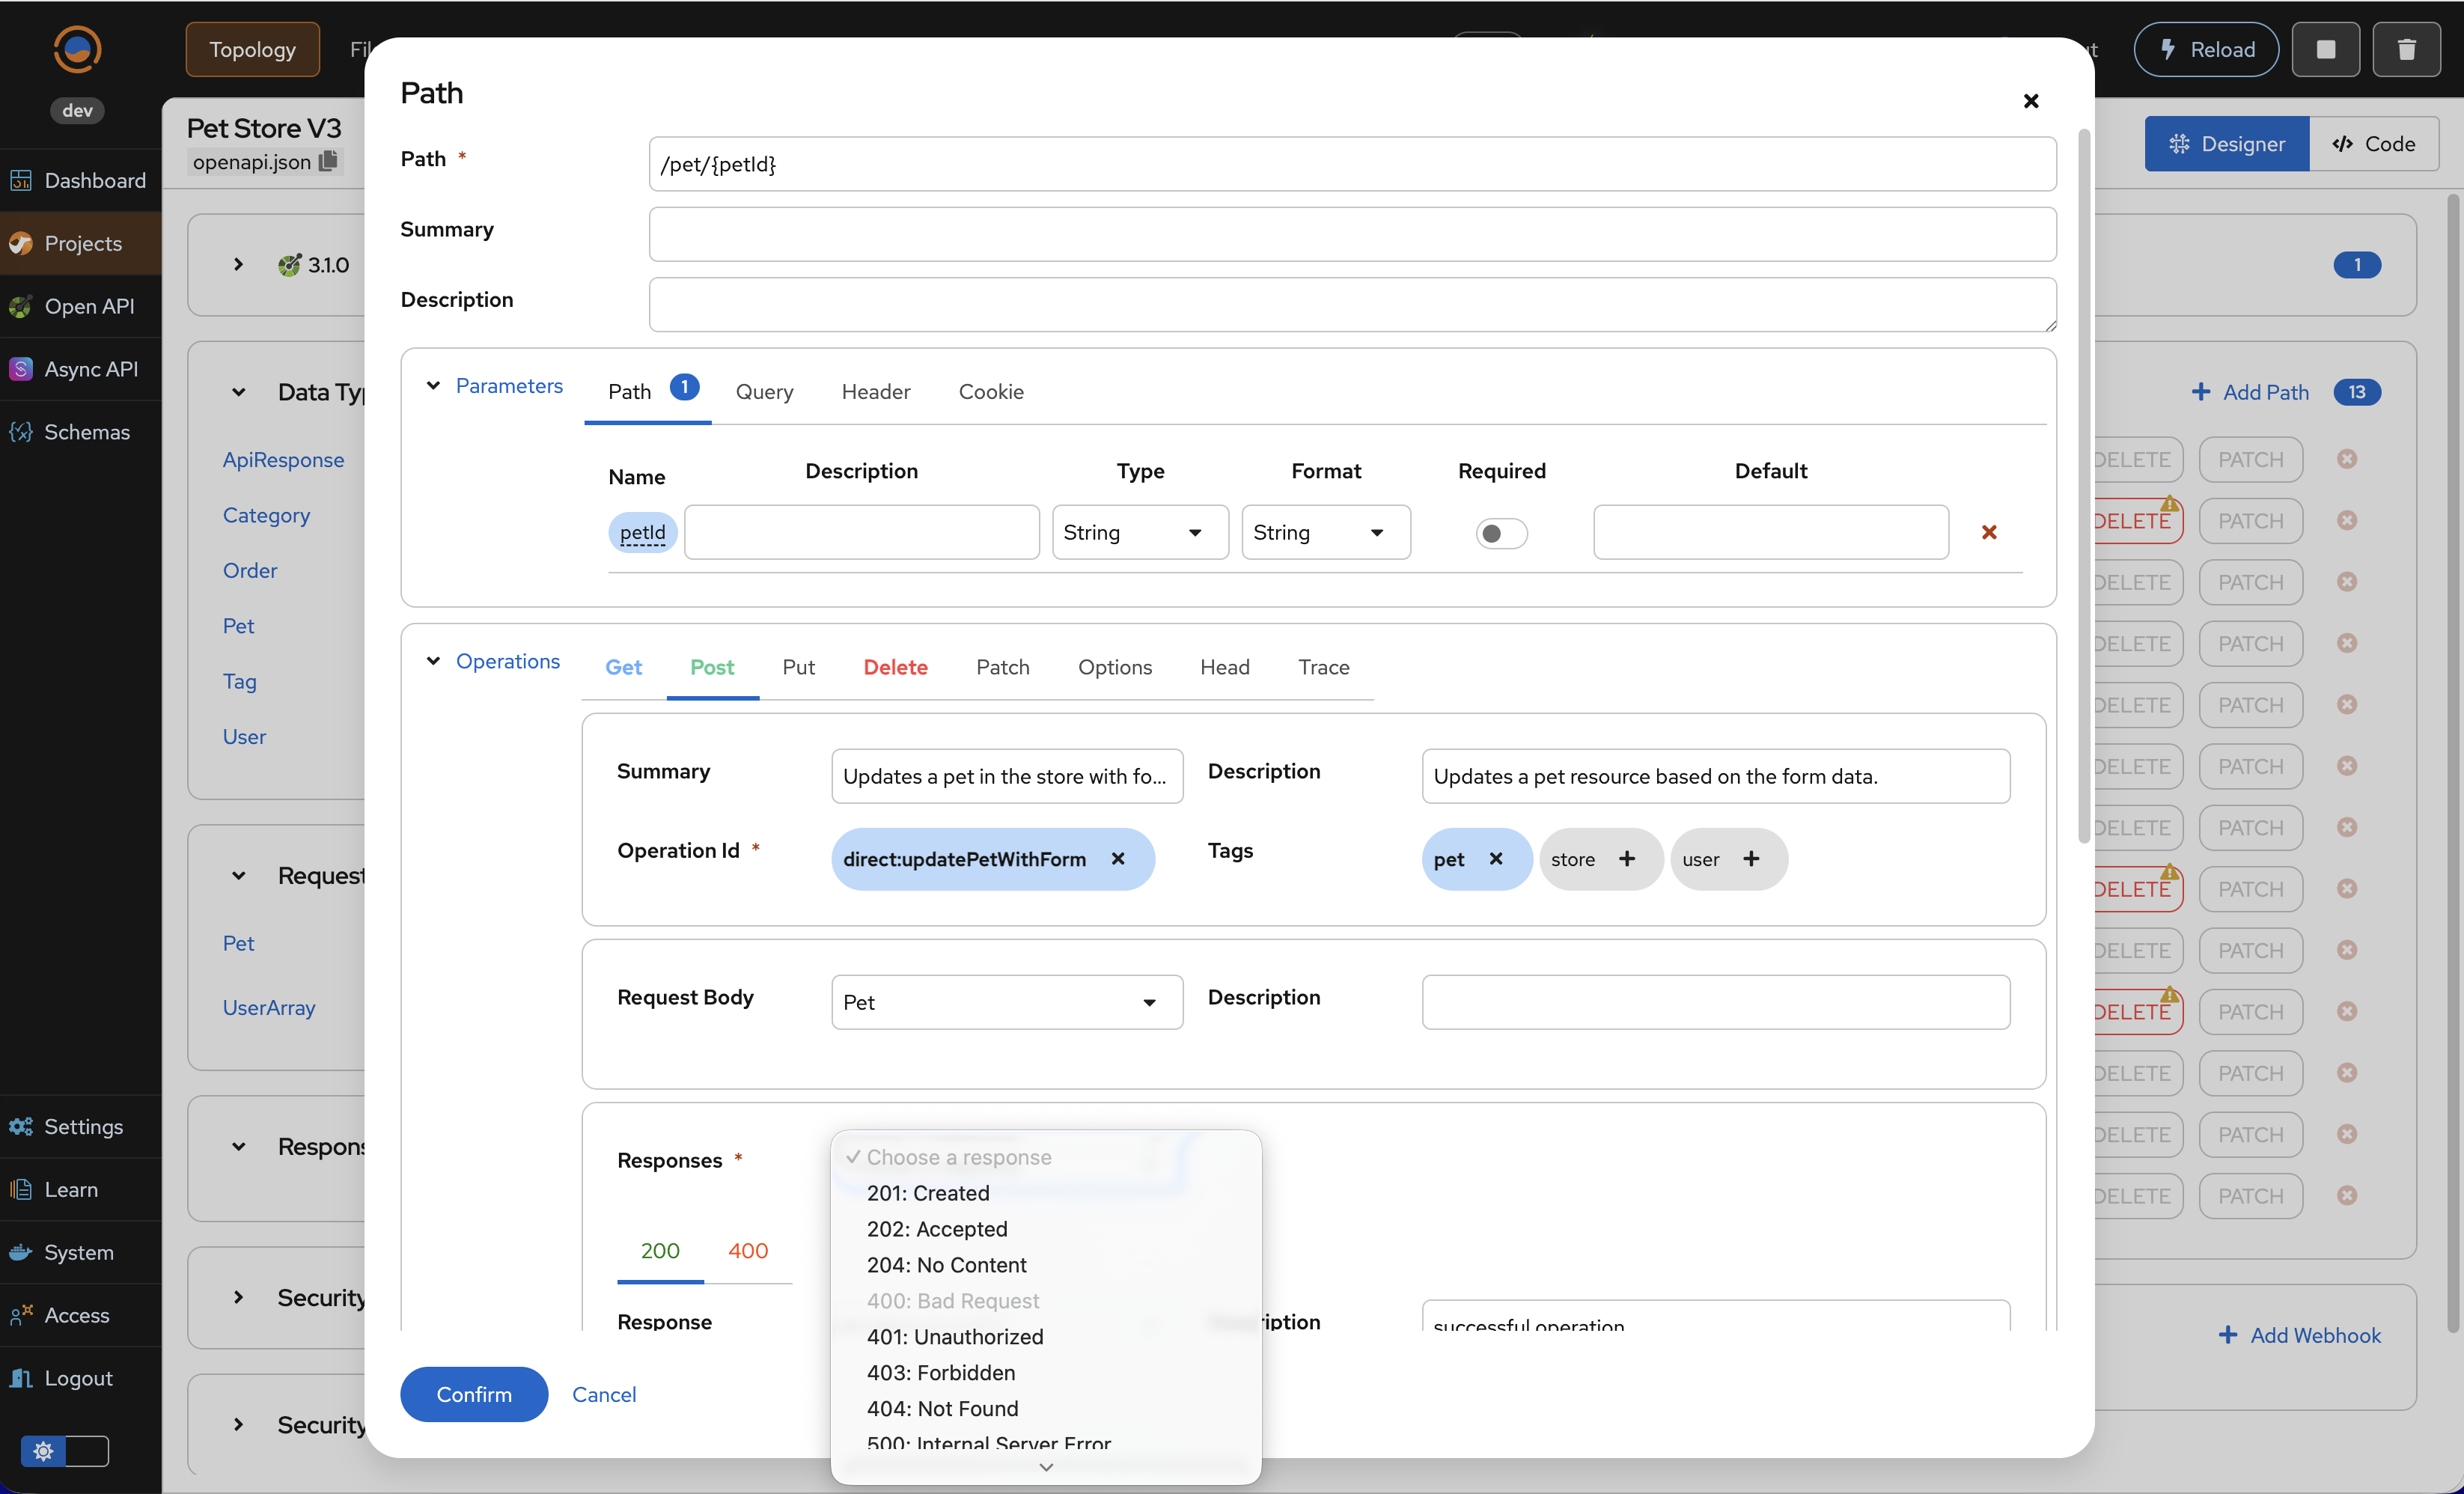This screenshot has width=2464, height=1494.
Task: Click the red delete petId parameter icon
Action: (1988, 532)
